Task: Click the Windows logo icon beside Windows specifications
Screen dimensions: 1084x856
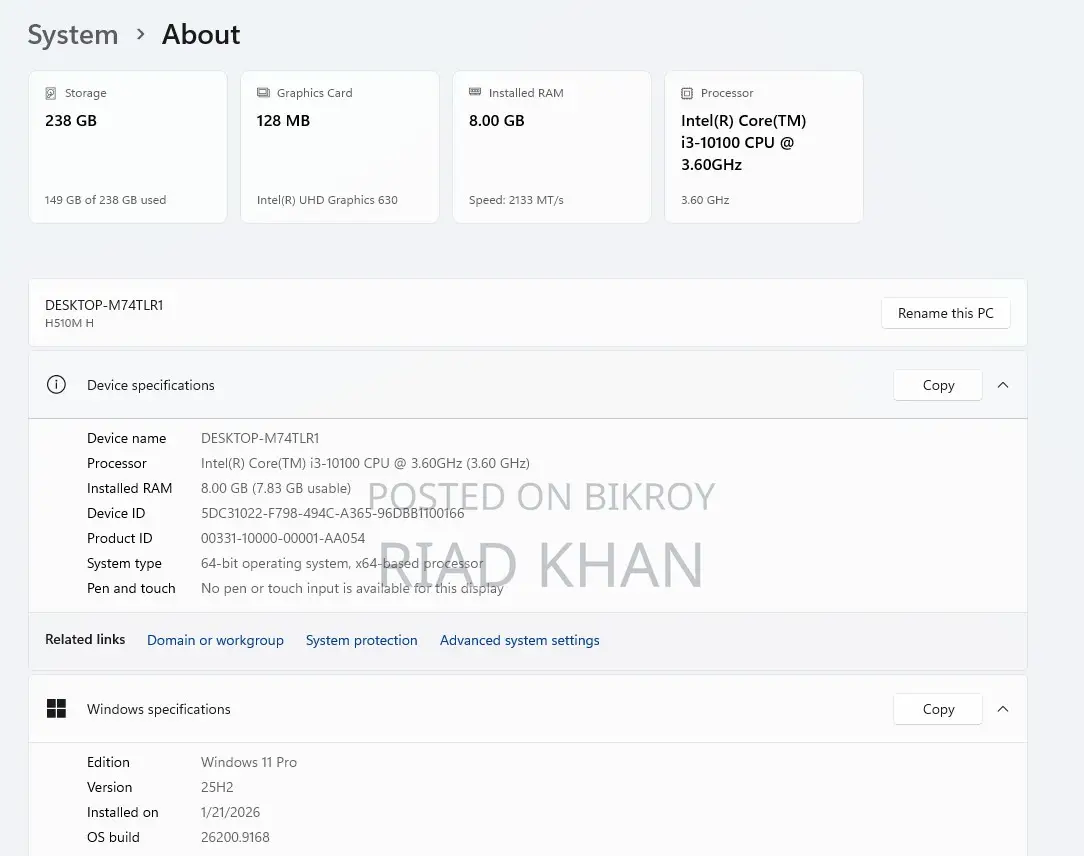Action: click(x=56, y=709)
